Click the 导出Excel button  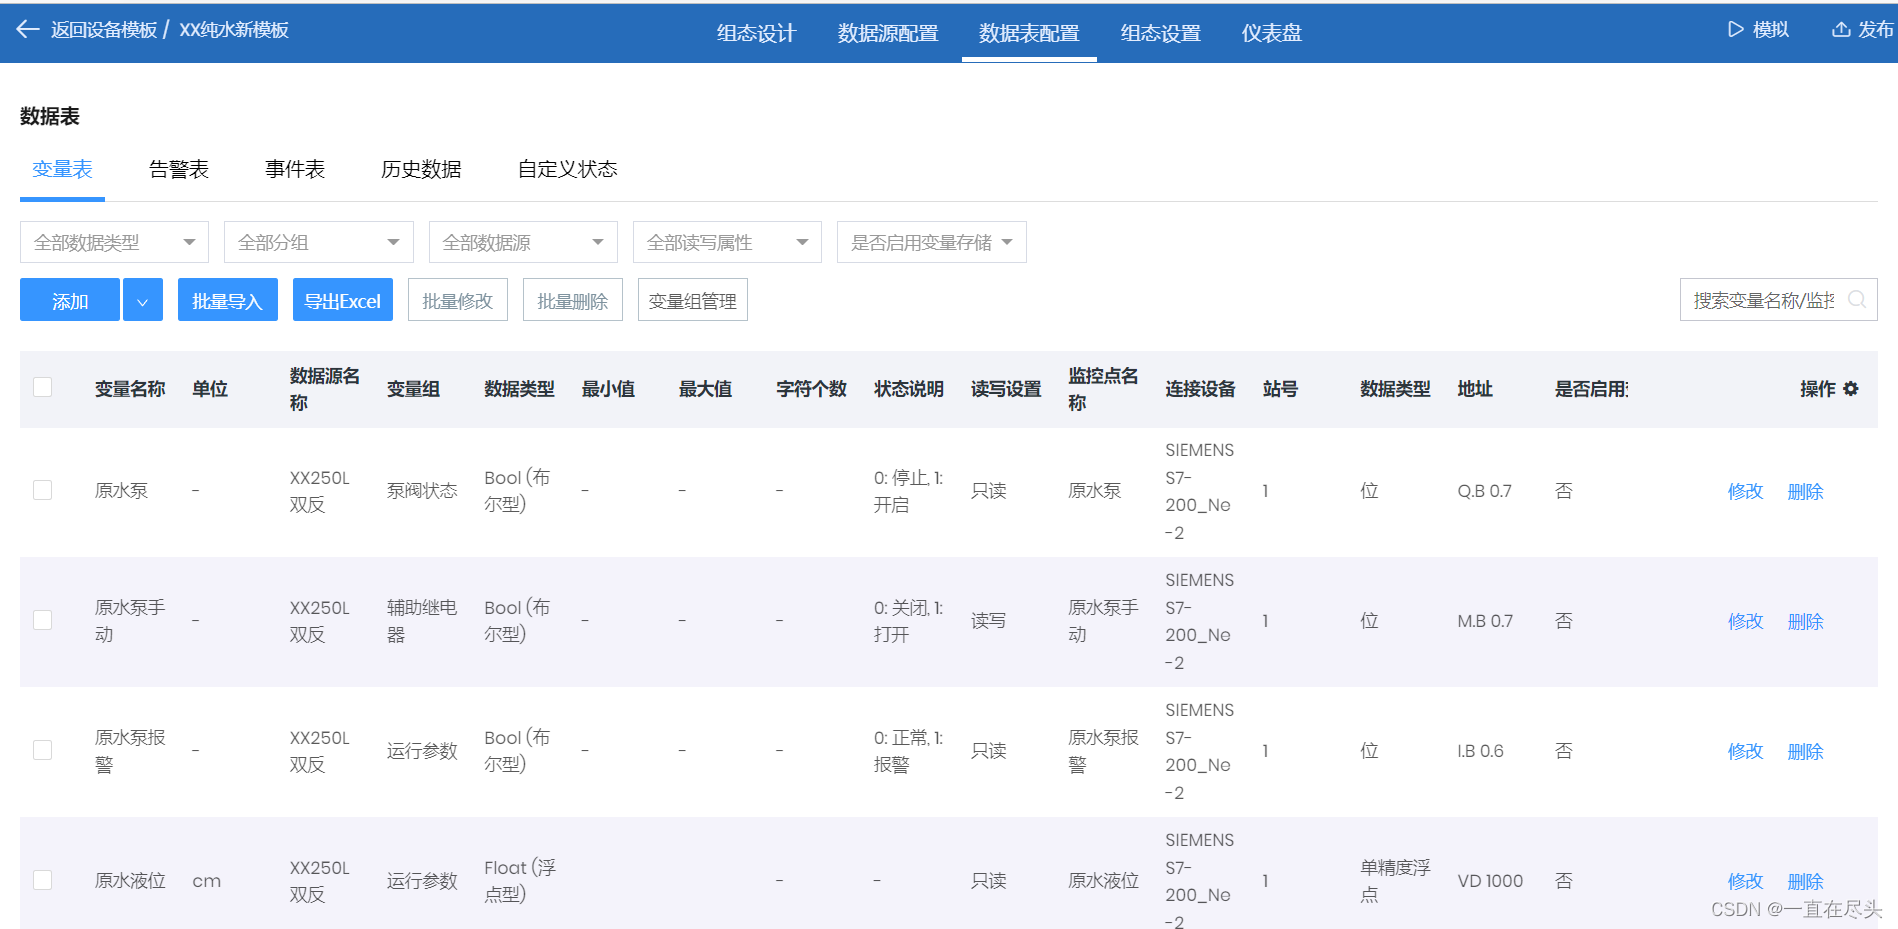point(343,300)
